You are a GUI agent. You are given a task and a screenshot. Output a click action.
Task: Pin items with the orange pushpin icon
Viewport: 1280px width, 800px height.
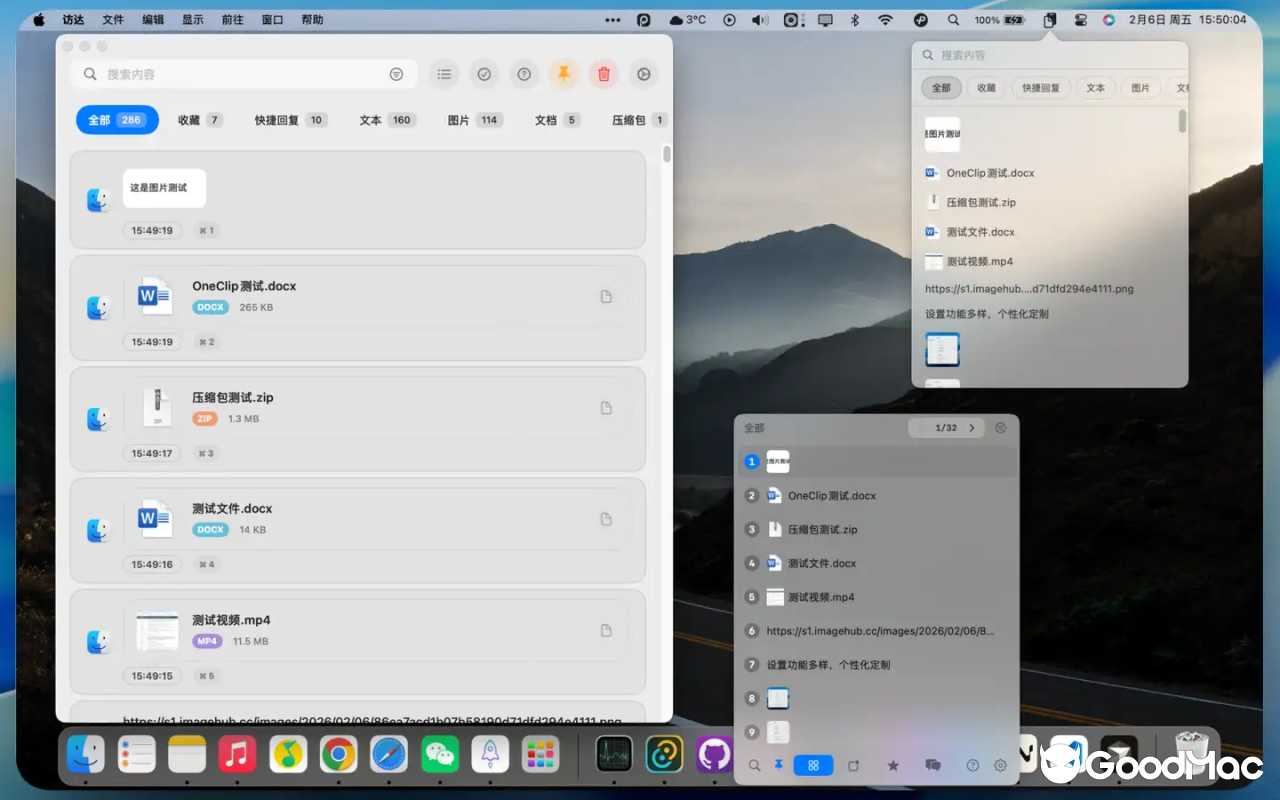(563, 73)
